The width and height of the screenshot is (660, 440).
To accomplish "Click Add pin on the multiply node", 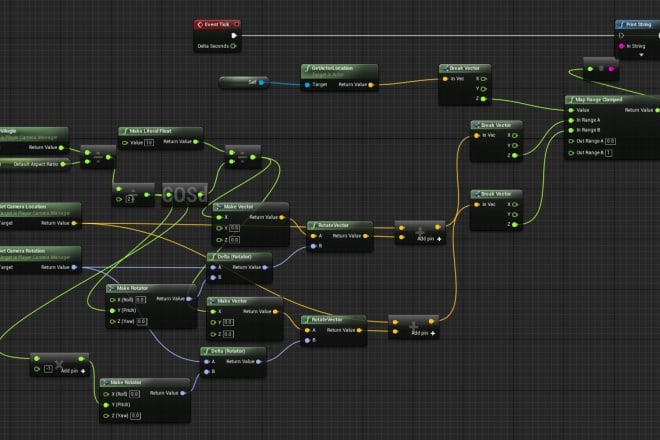I will (x=73, y=371).
